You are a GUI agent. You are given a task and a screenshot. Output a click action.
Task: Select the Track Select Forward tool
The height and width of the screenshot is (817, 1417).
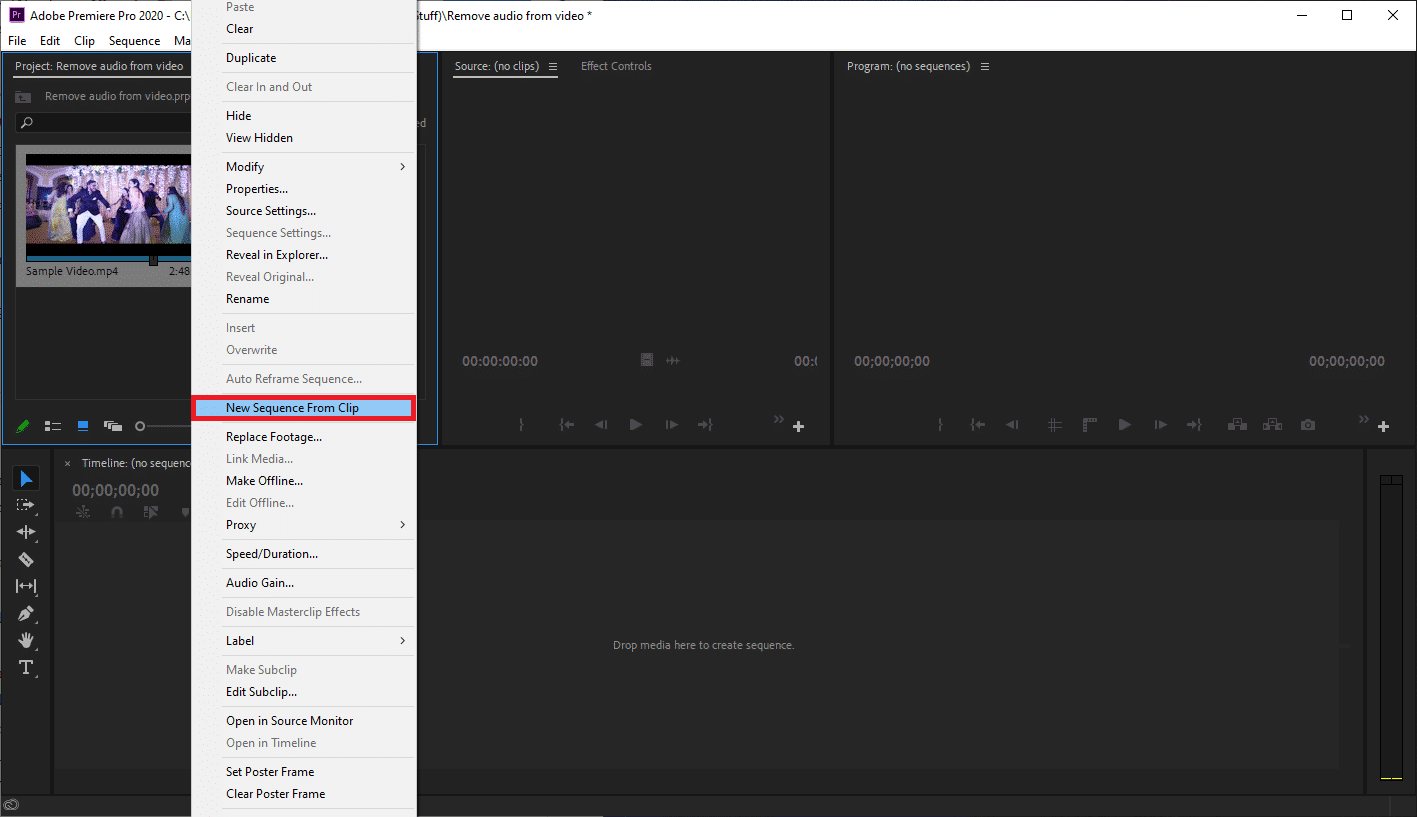[25, 505]
